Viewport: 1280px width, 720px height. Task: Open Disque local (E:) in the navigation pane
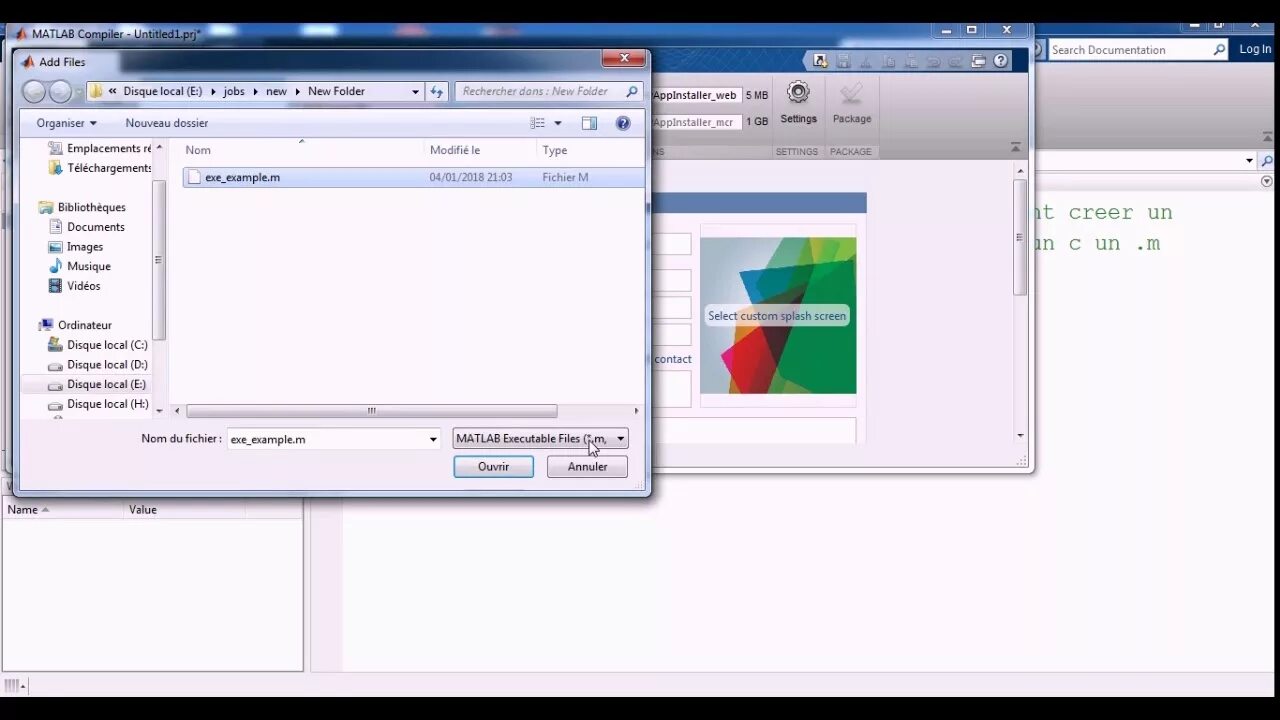click(x=98, y=384)
